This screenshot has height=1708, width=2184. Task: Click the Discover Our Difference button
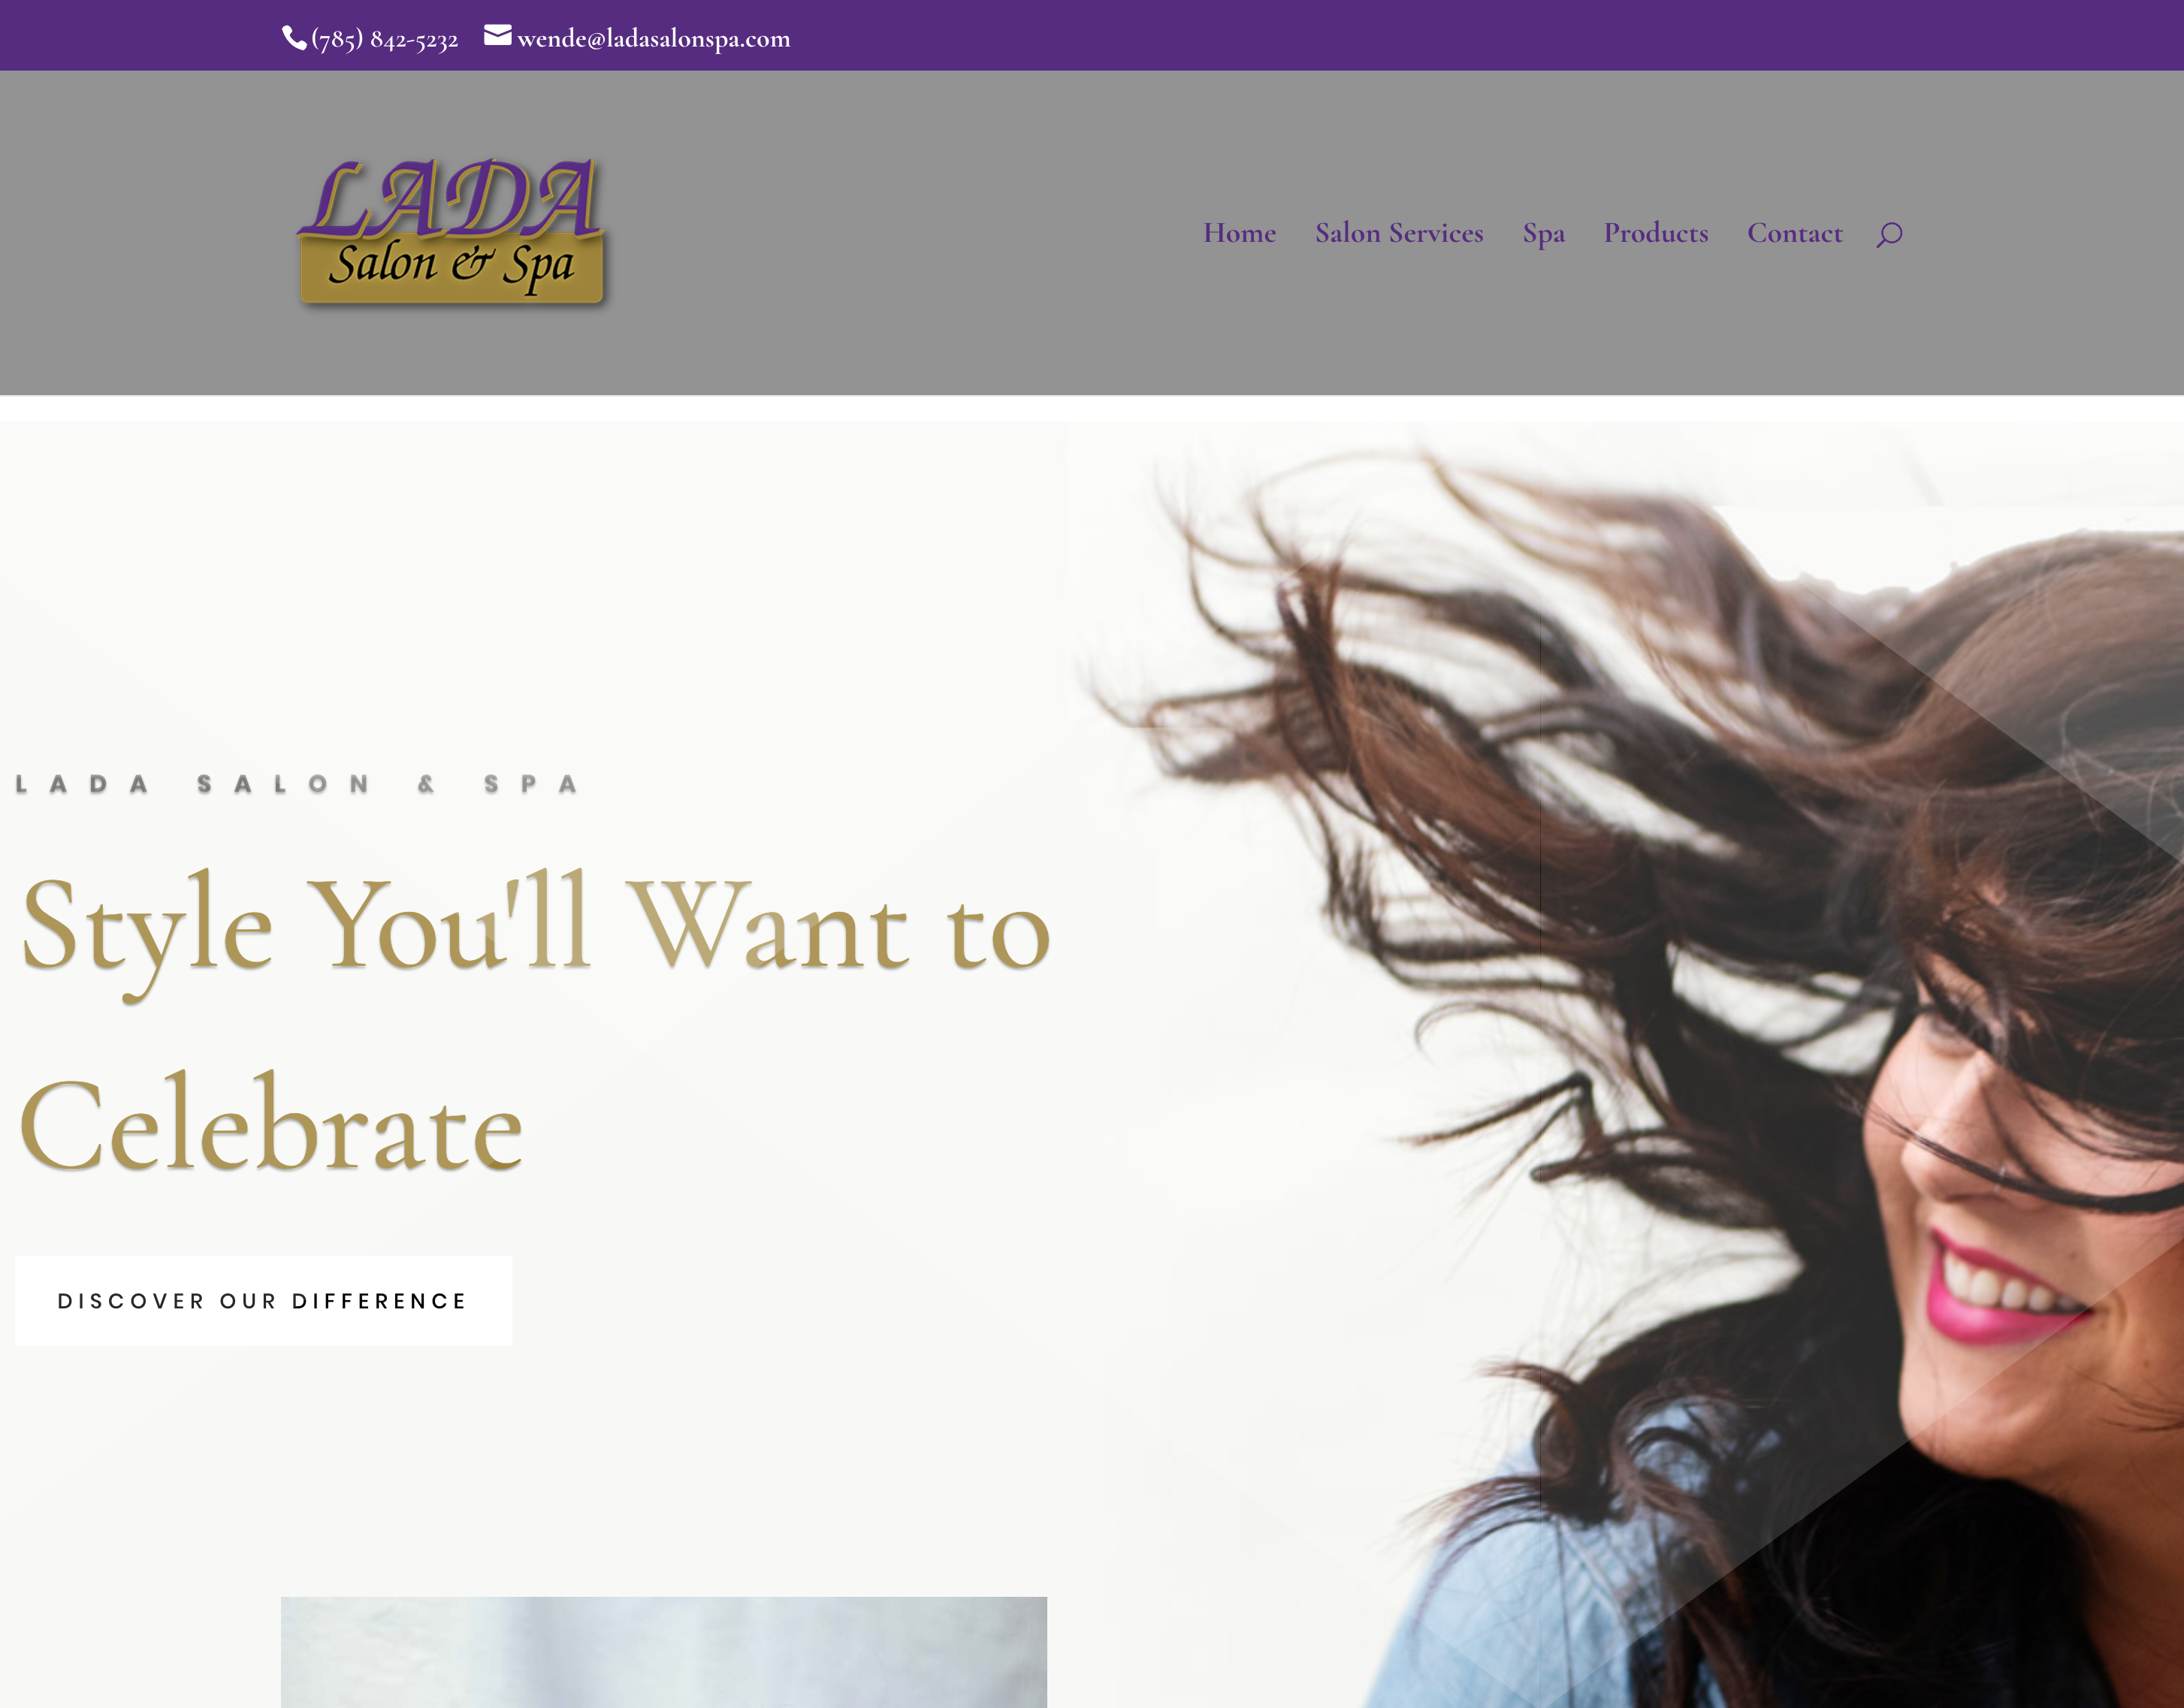pyautogui.click(x=263, y=1301)
